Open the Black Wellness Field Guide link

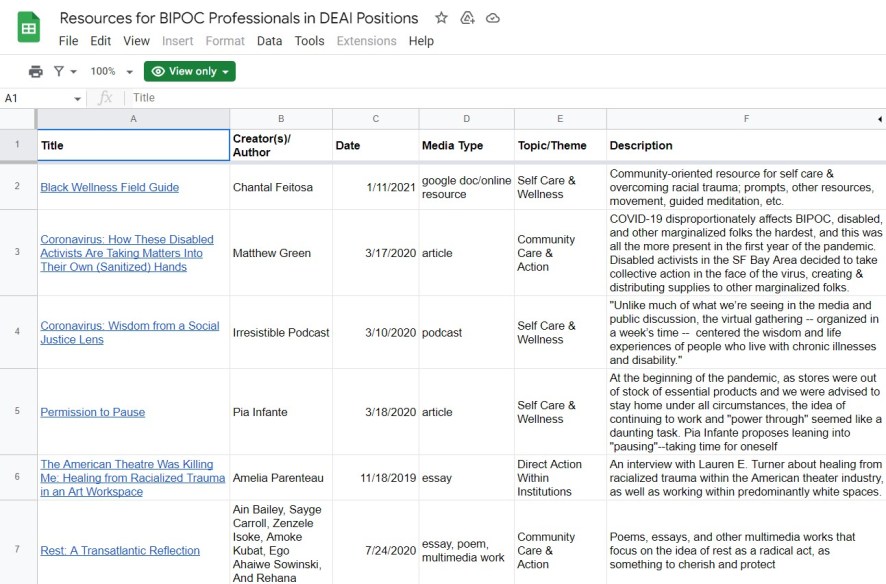pyautogui.click(x=110, y=188)
